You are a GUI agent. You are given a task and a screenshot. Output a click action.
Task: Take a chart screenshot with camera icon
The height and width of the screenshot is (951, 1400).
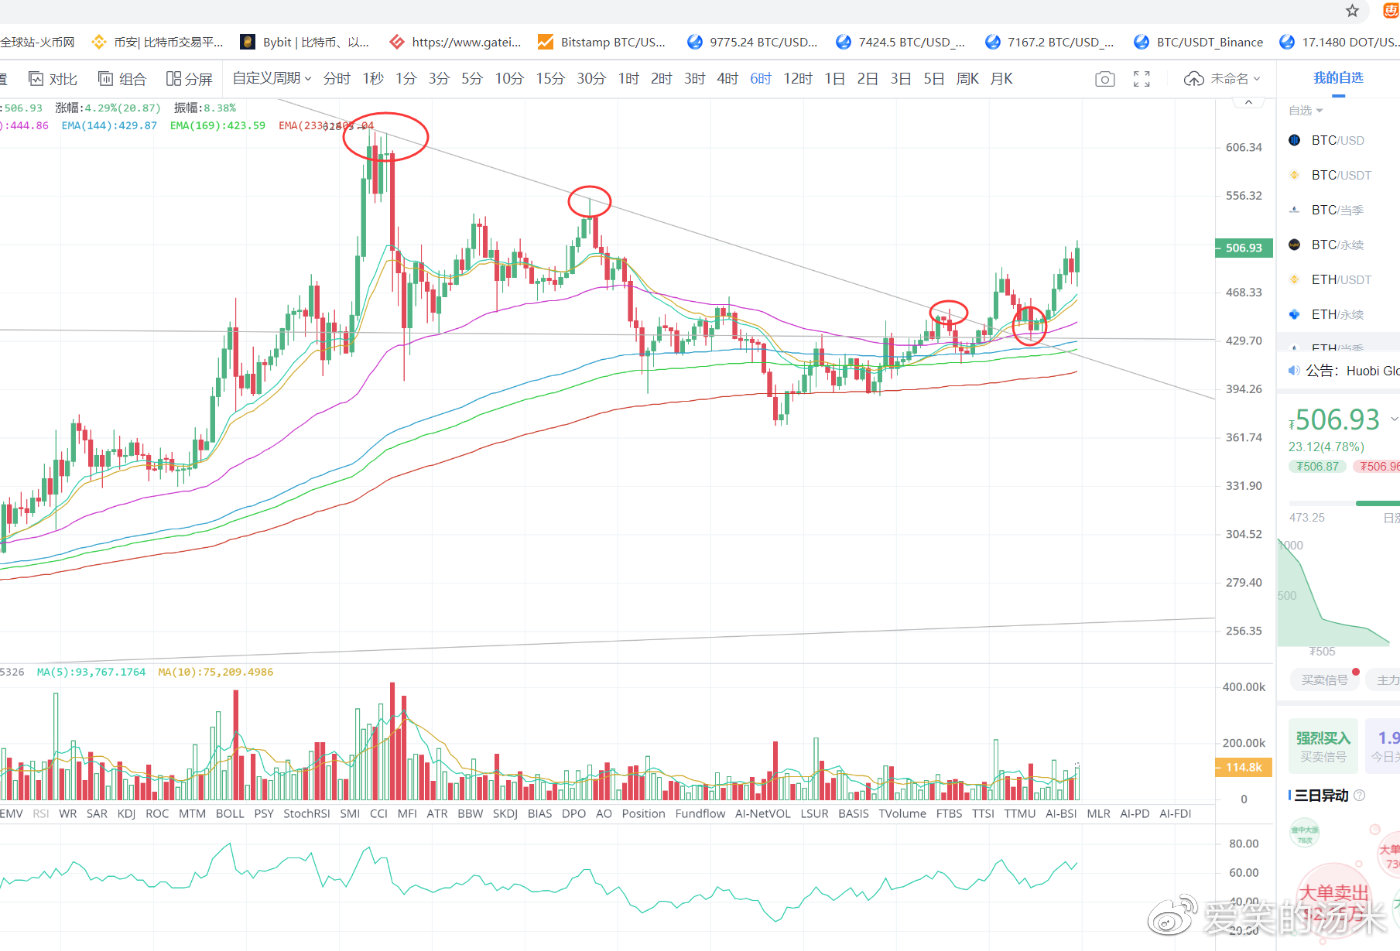click(x=1105, y=79)
